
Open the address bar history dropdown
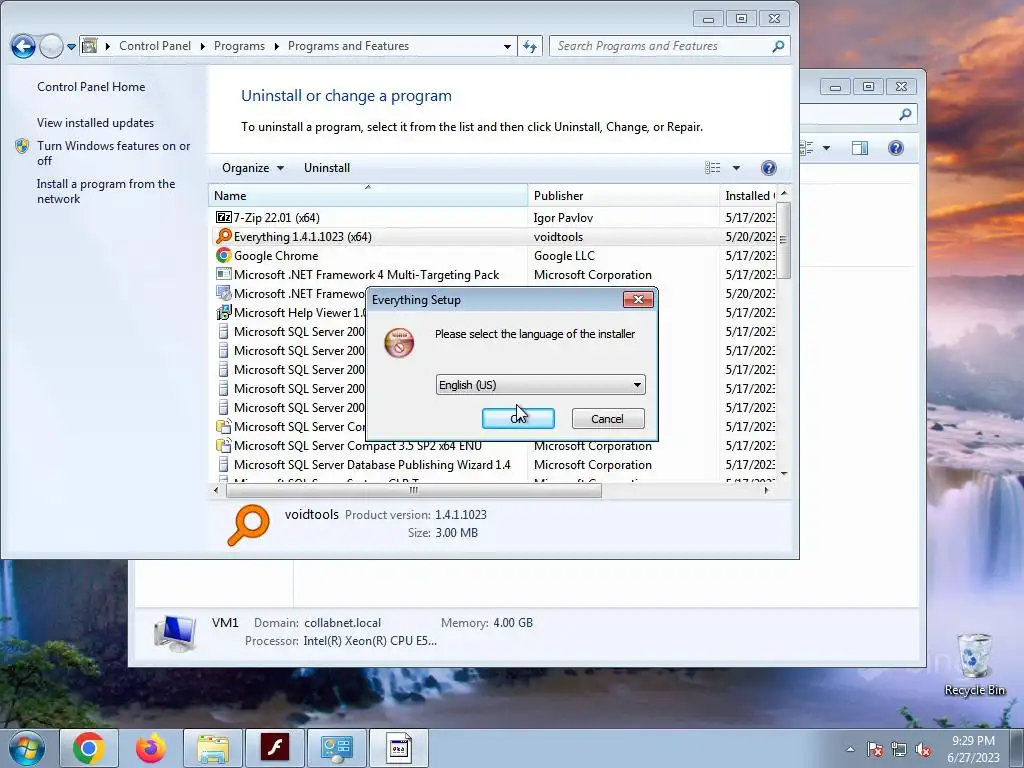[x=507, y=46]
